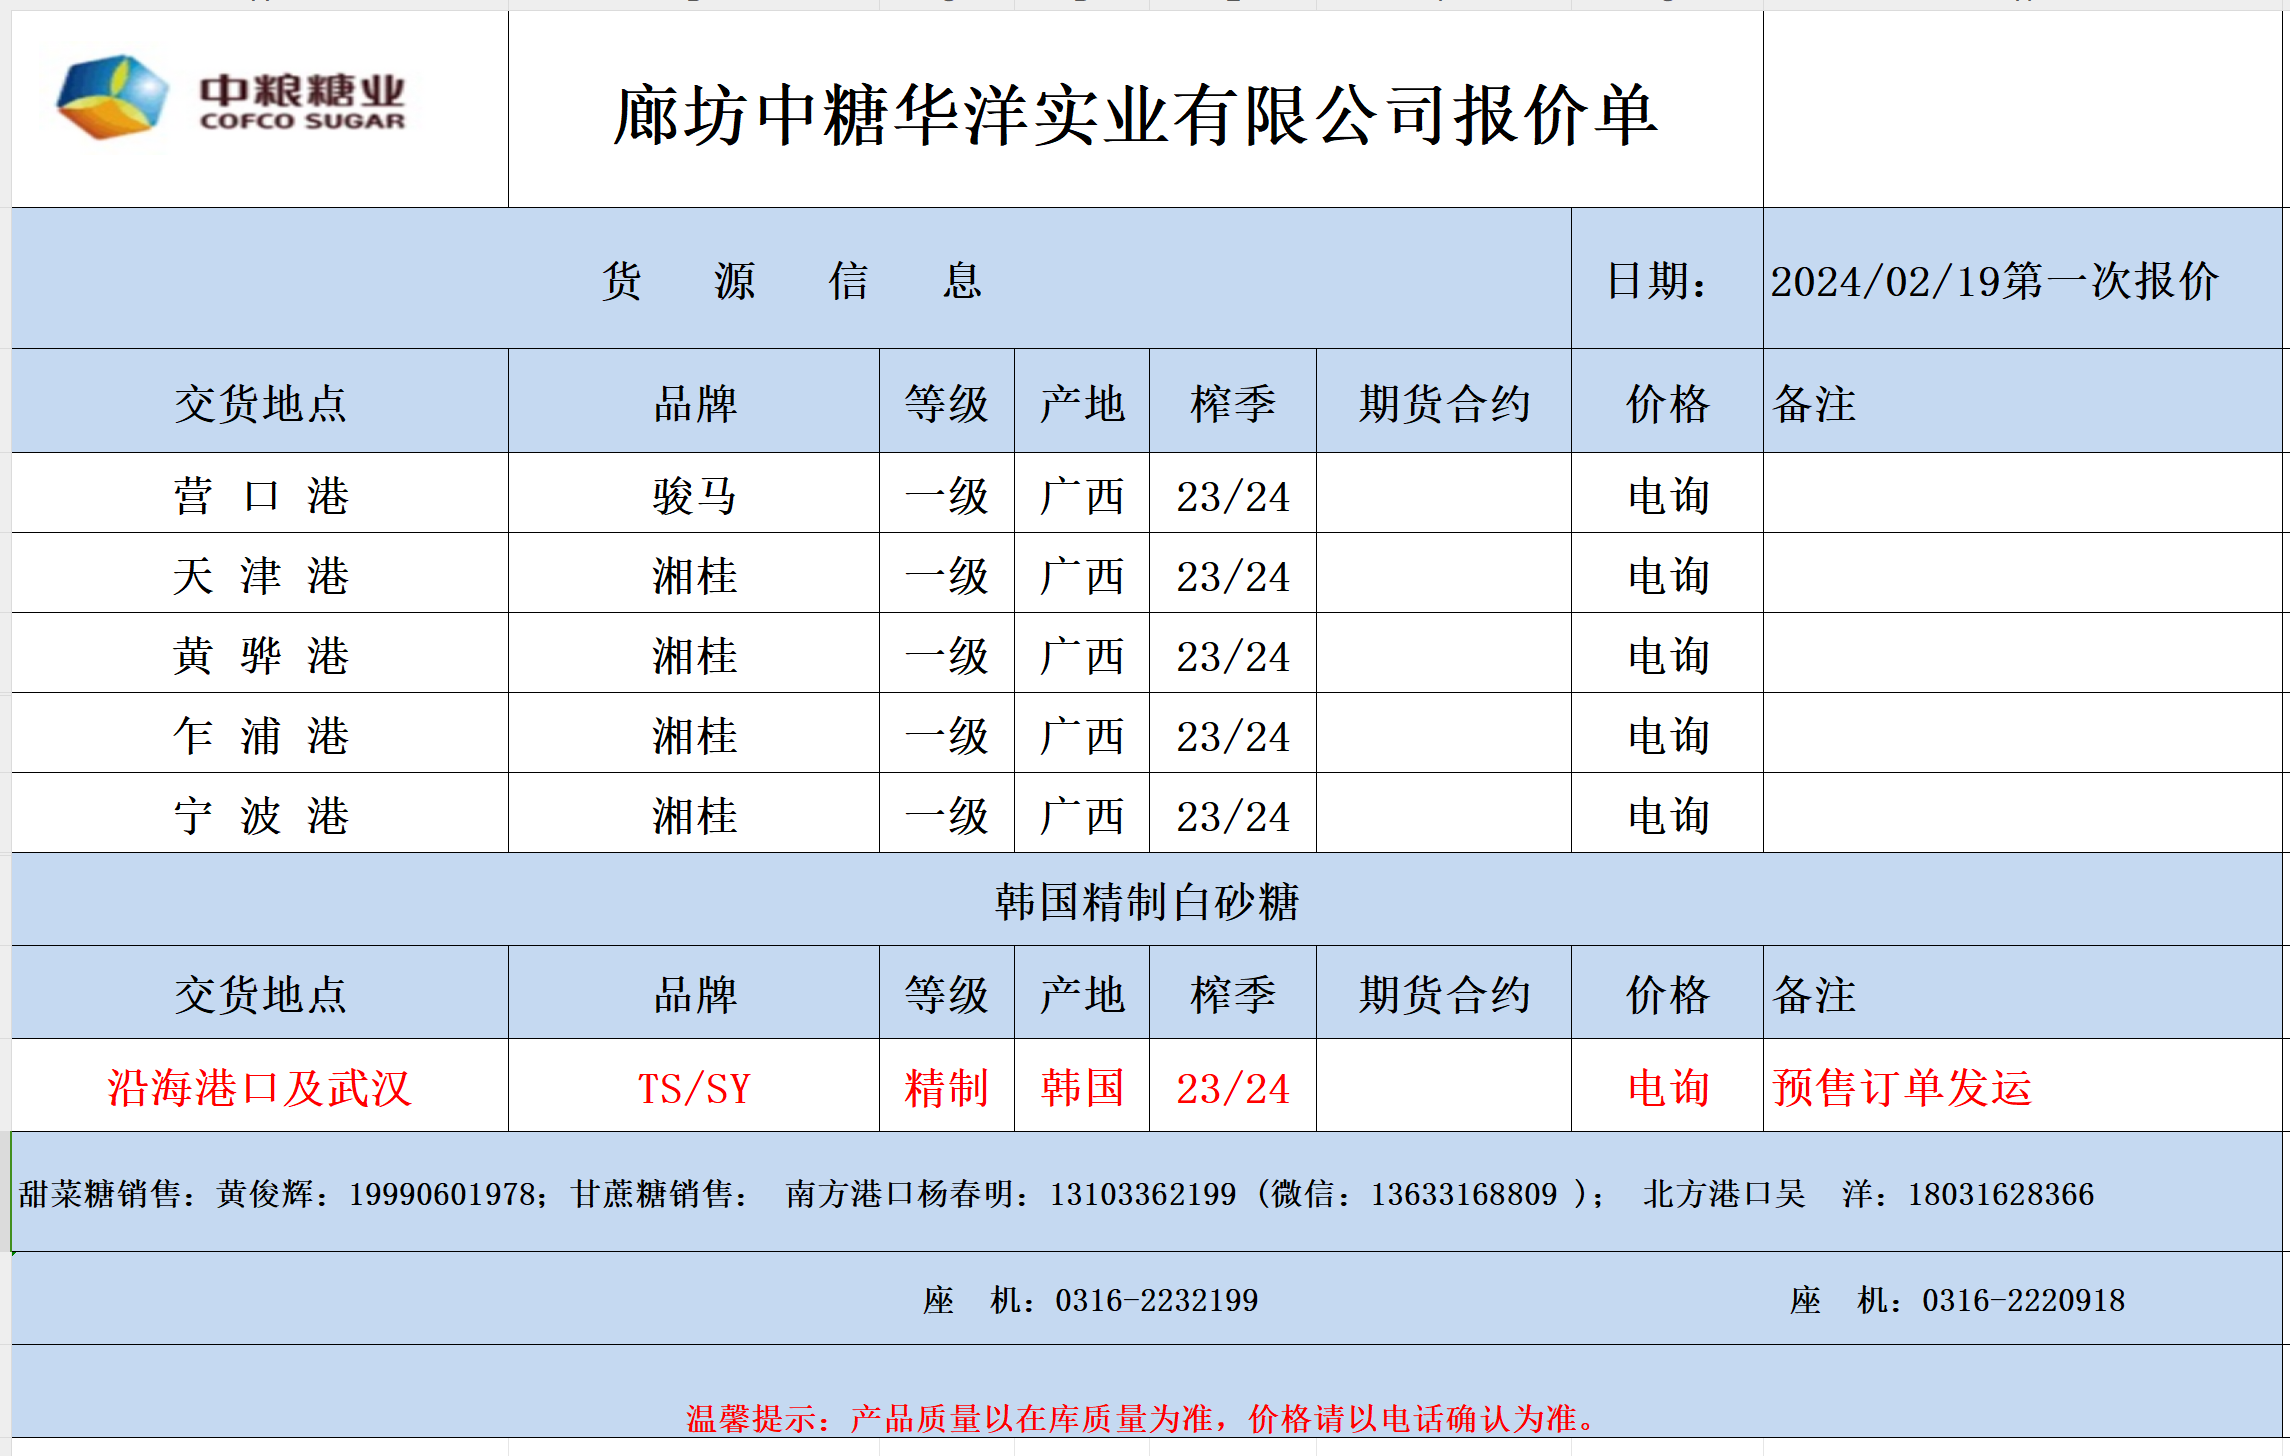Select the red 精制 grade cell
The height and width of the screenshot is (1456, 2290).
click(946, 1088)
